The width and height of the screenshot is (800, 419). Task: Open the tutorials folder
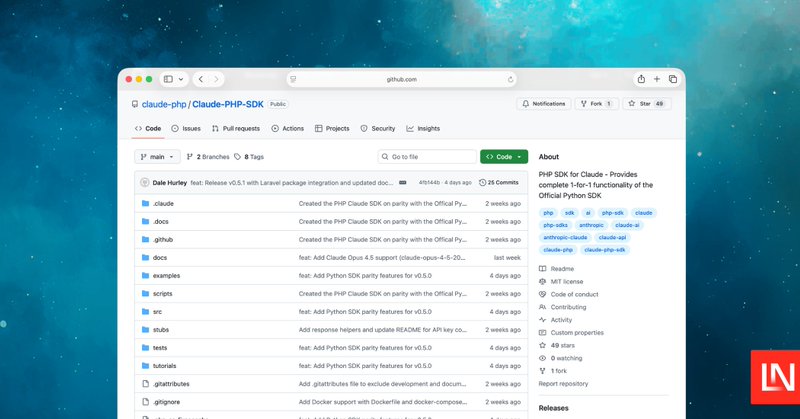[x=164, y=366]
